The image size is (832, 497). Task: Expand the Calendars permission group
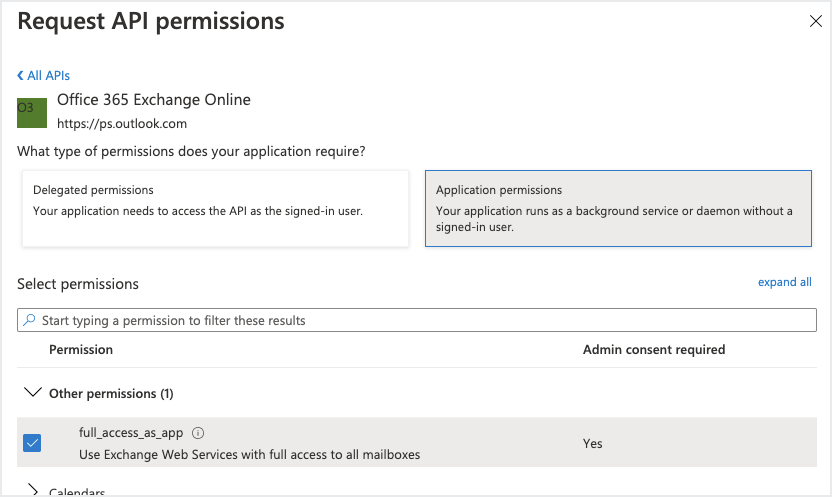click(x=33, y=490)
